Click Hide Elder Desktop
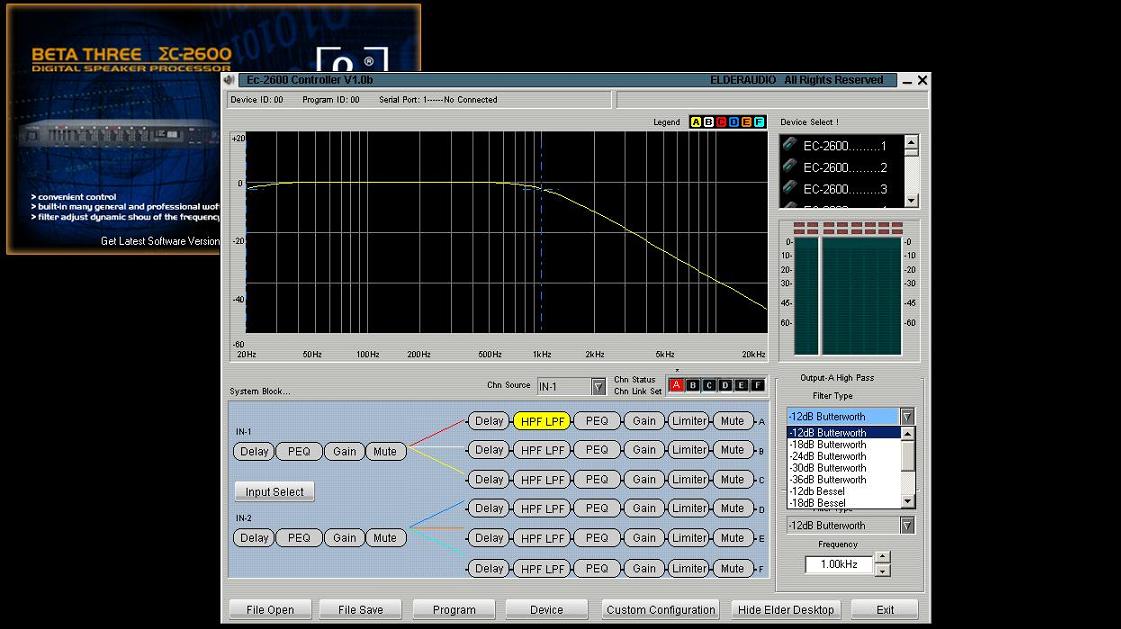This screenshot has height=629, width=1121. [x=786, y=610]
